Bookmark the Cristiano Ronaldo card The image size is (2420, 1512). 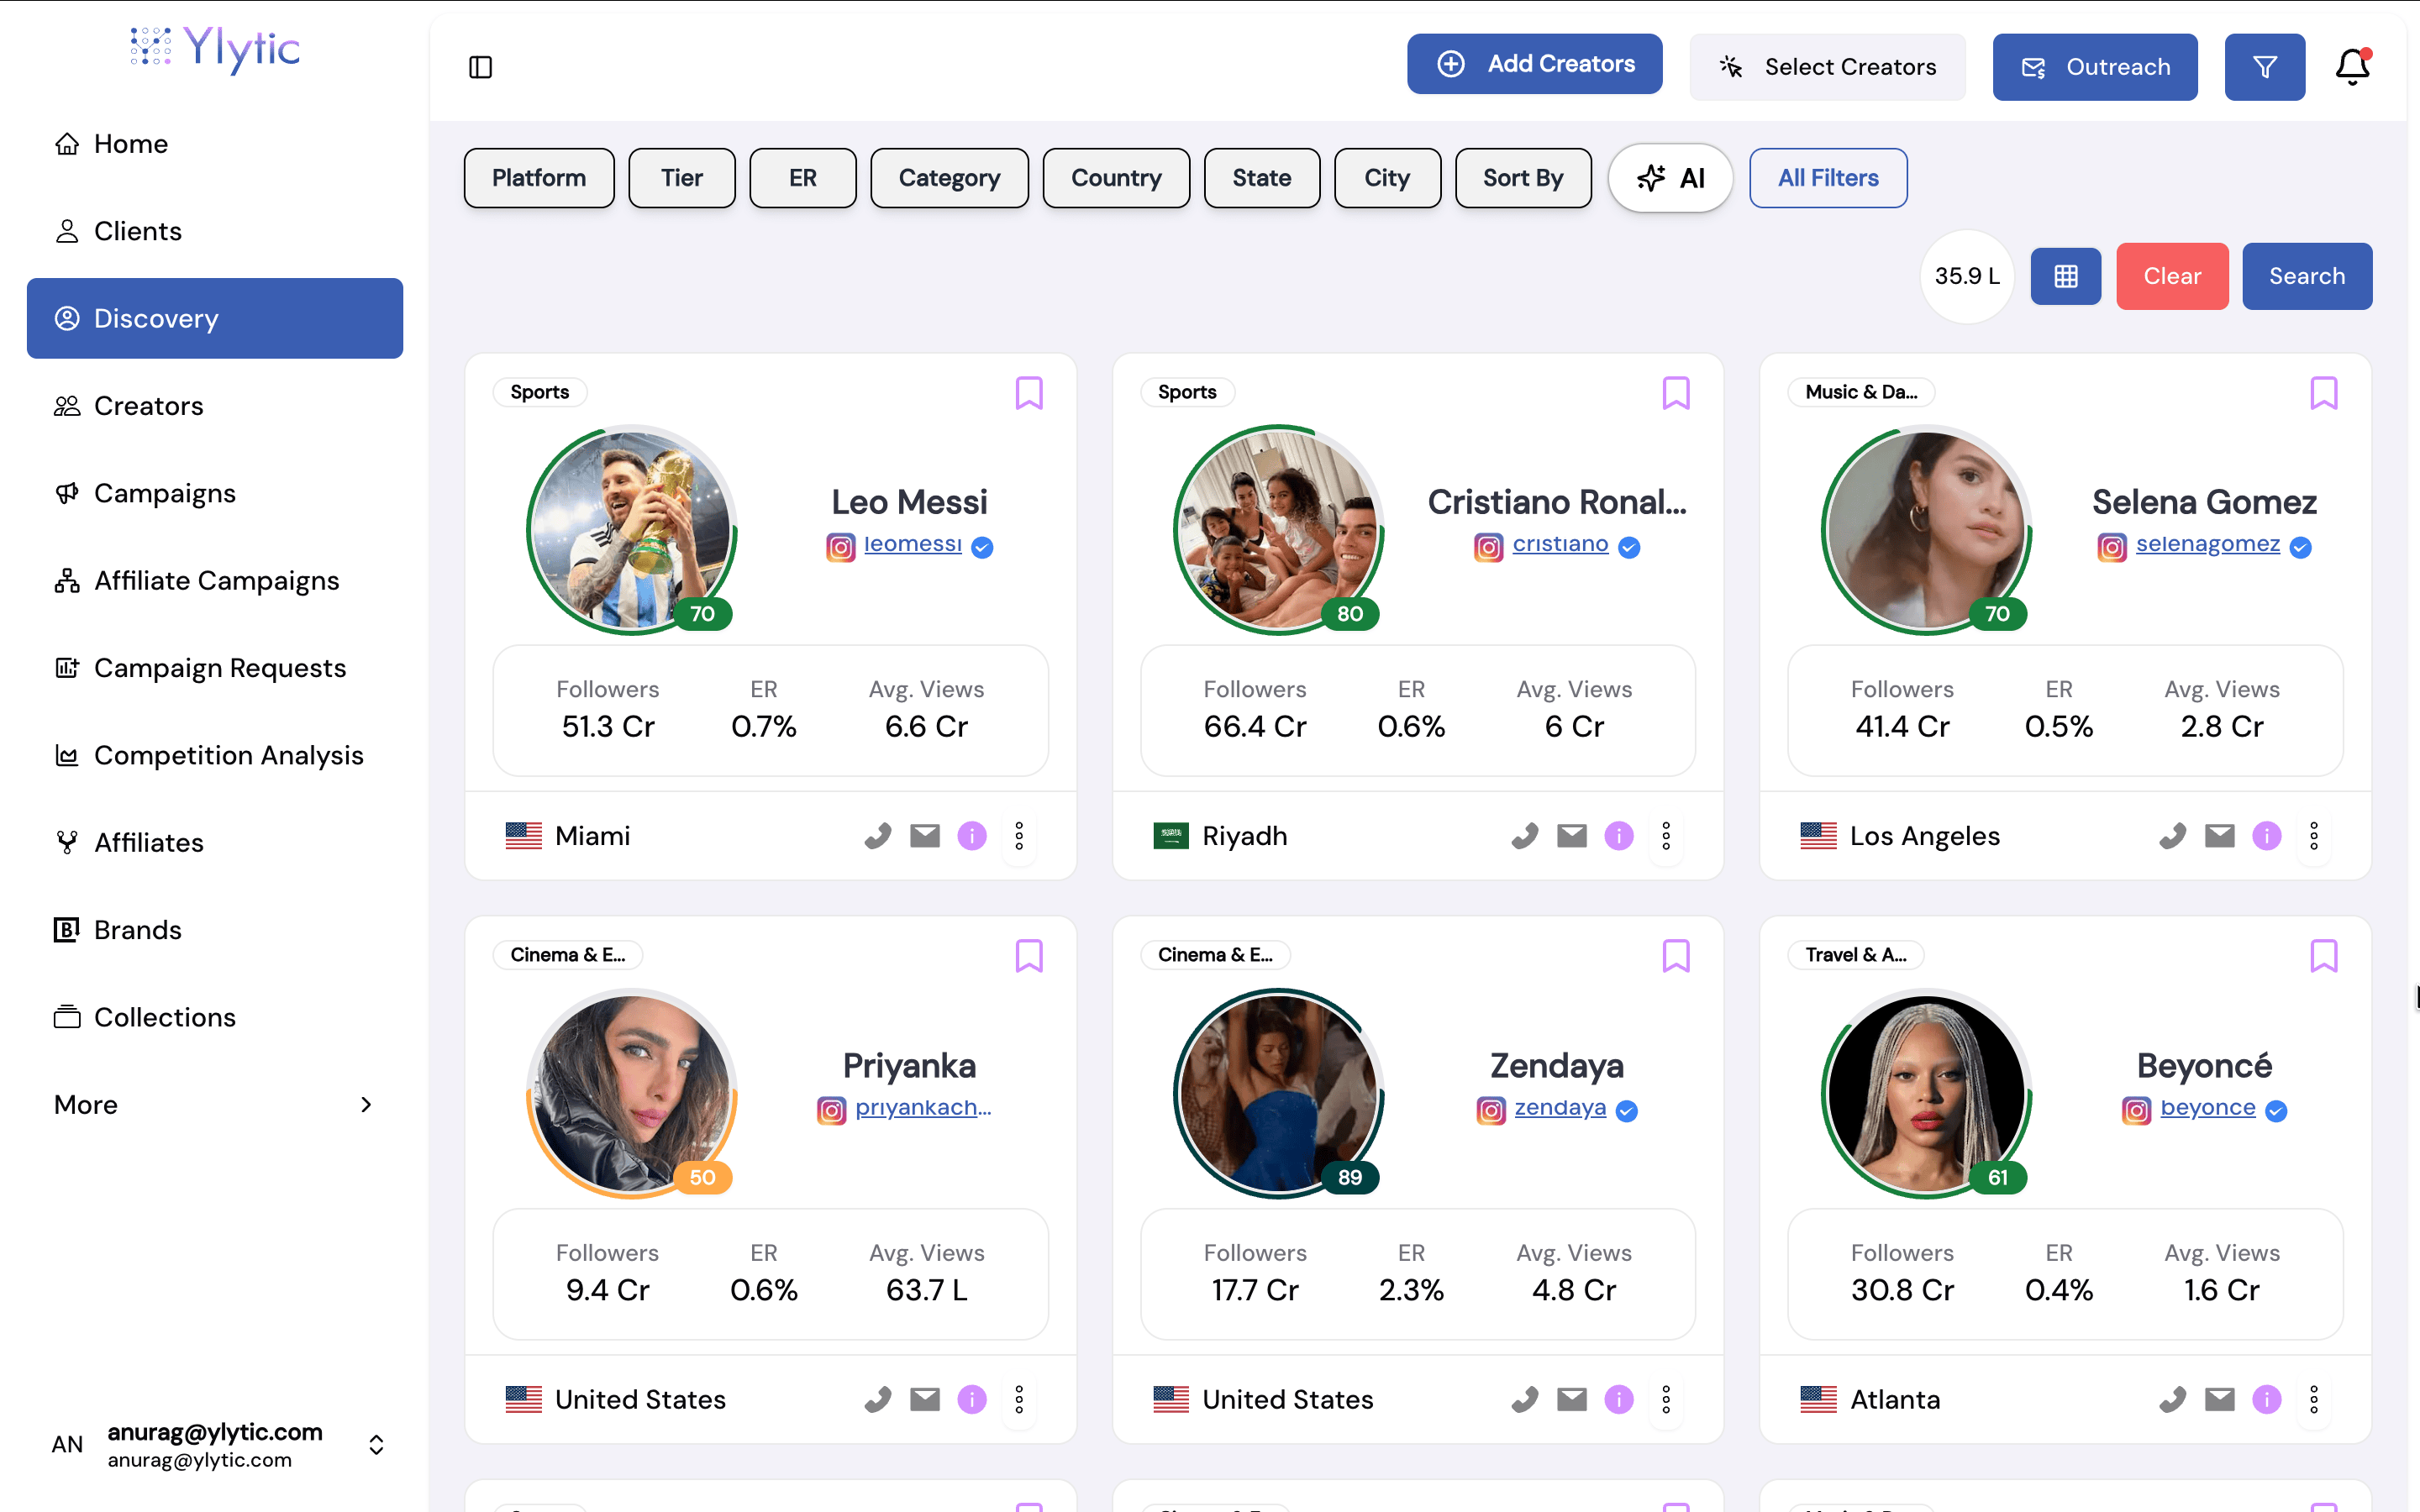(1676, 393)
